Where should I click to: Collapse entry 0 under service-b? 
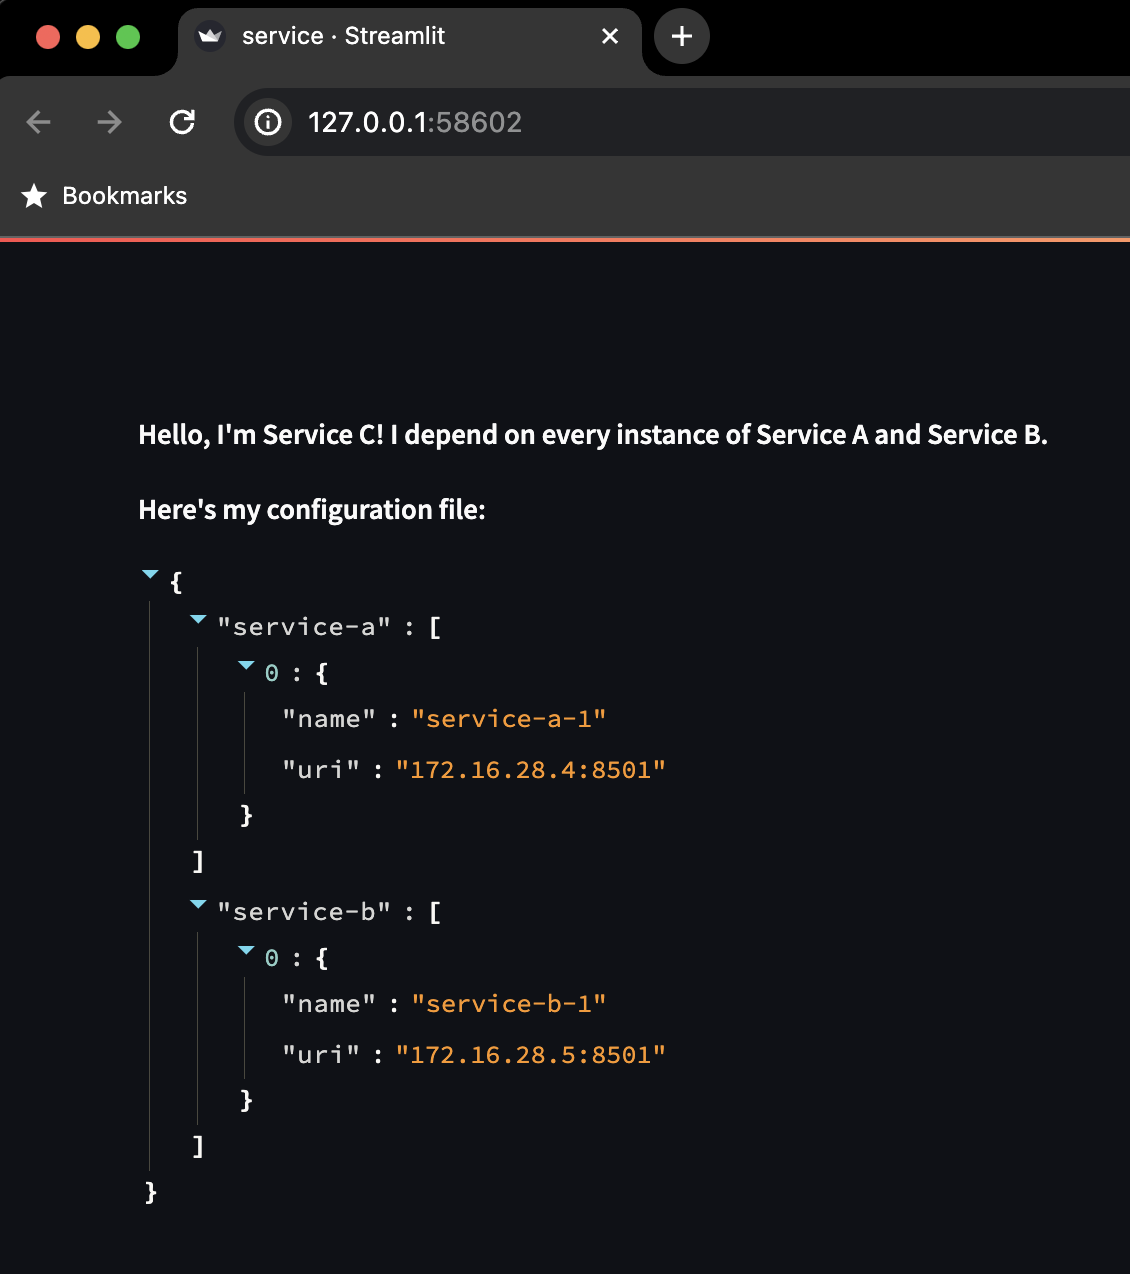point(246,949)
